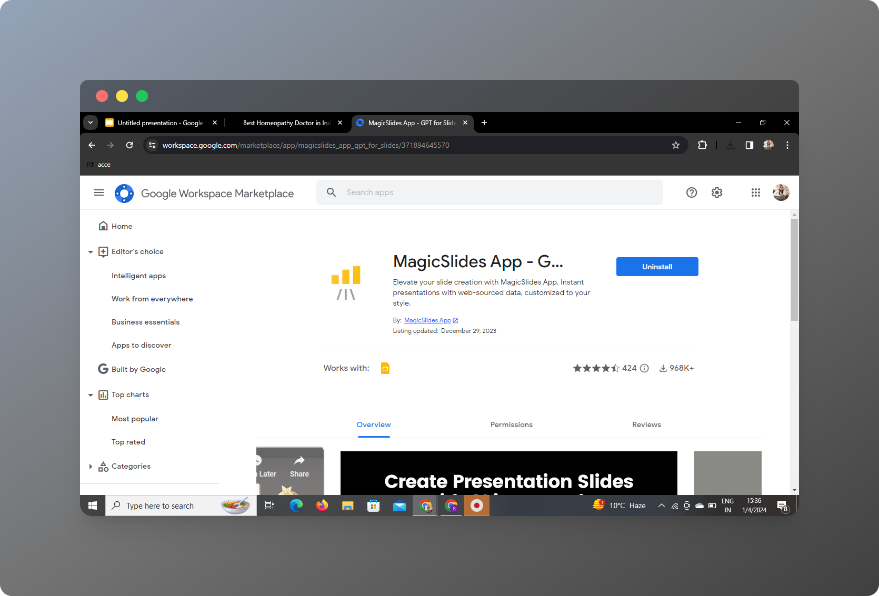Open the Marketplace settings gear icon
Viewport: 879px width, 596px height.
(x=716, y=192)
